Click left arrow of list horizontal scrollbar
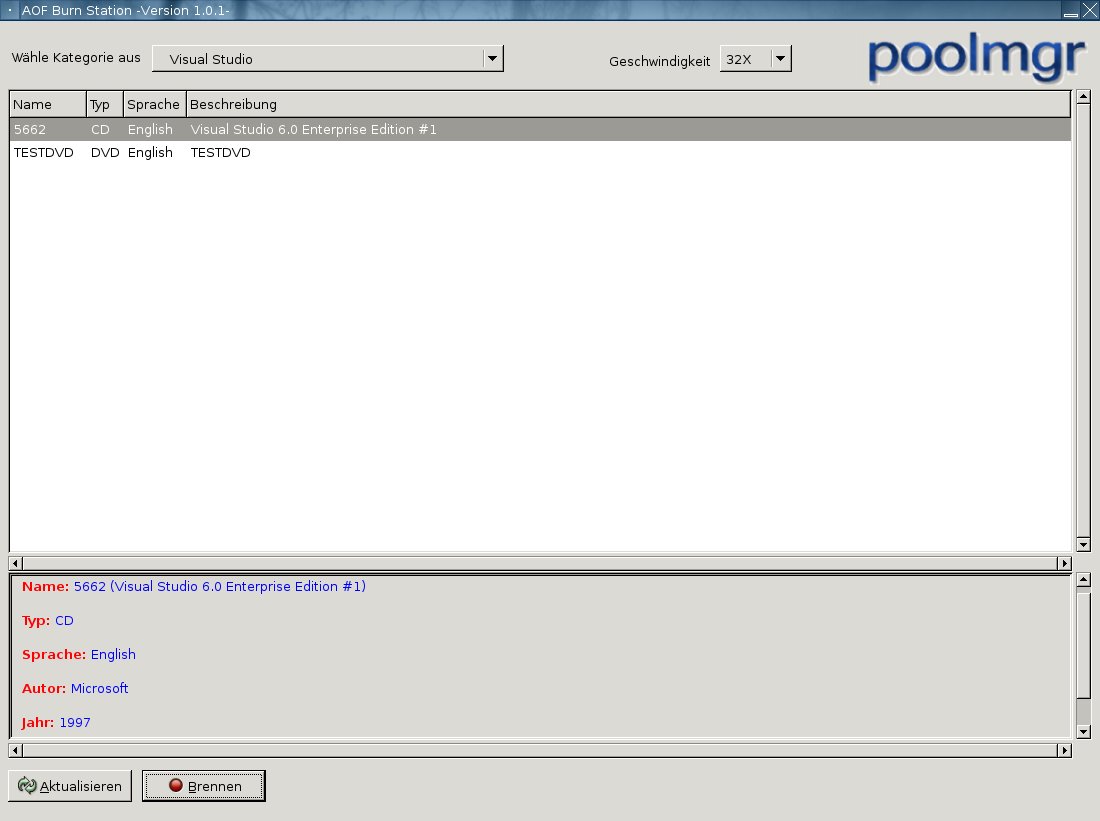 [15, 563]
